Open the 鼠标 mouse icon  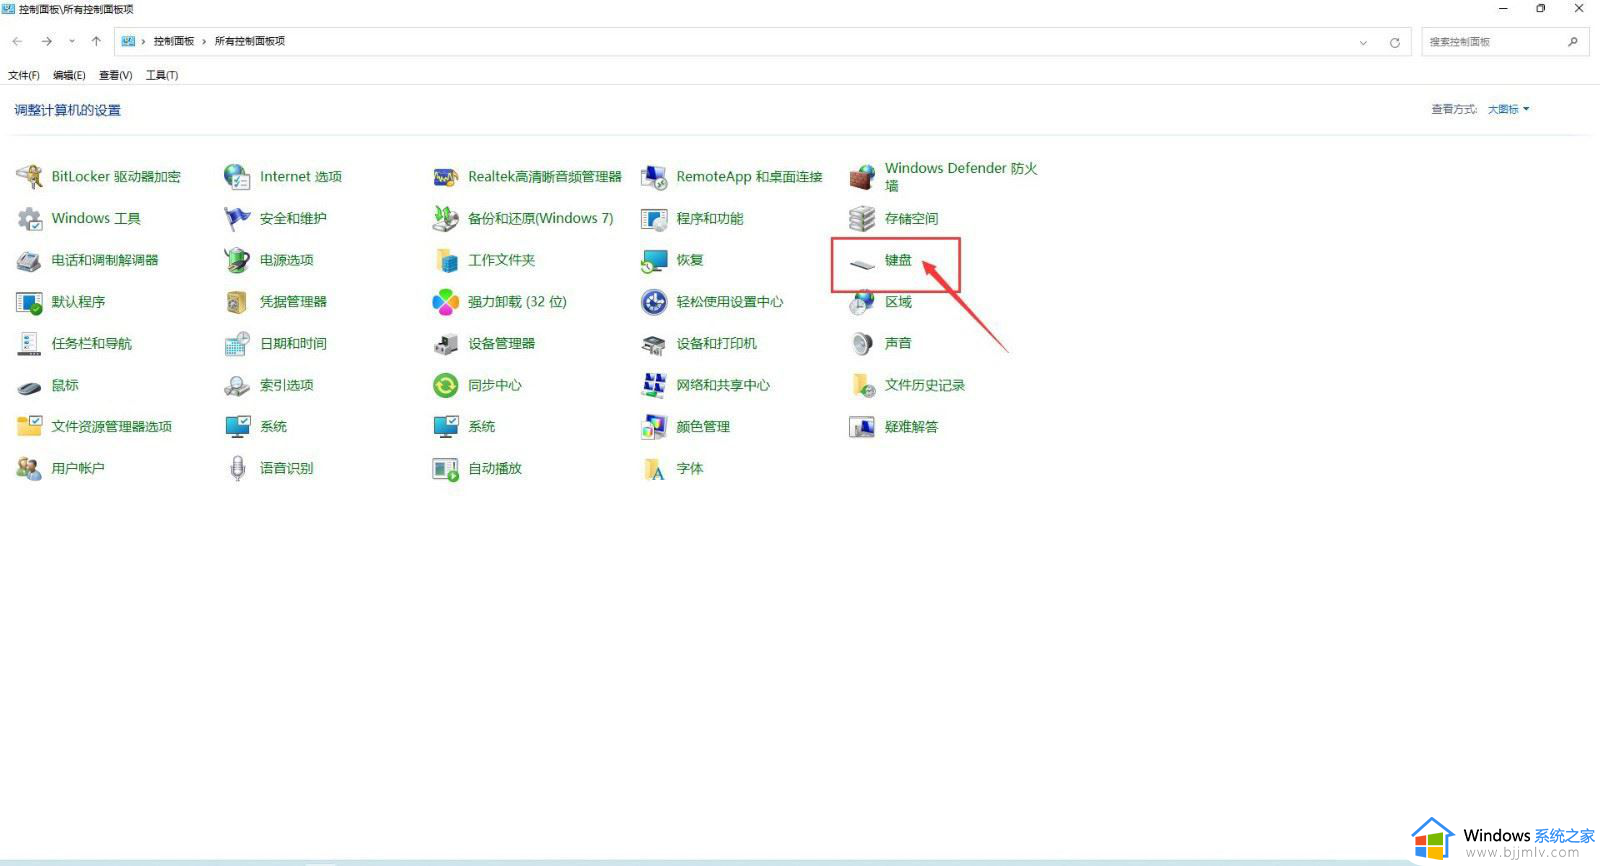[x=30, y=386]
